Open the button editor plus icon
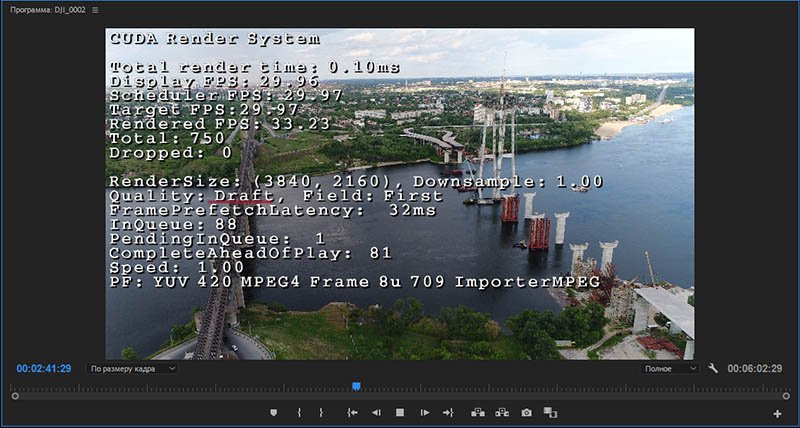The image size is (800, 428). (777, 414)
